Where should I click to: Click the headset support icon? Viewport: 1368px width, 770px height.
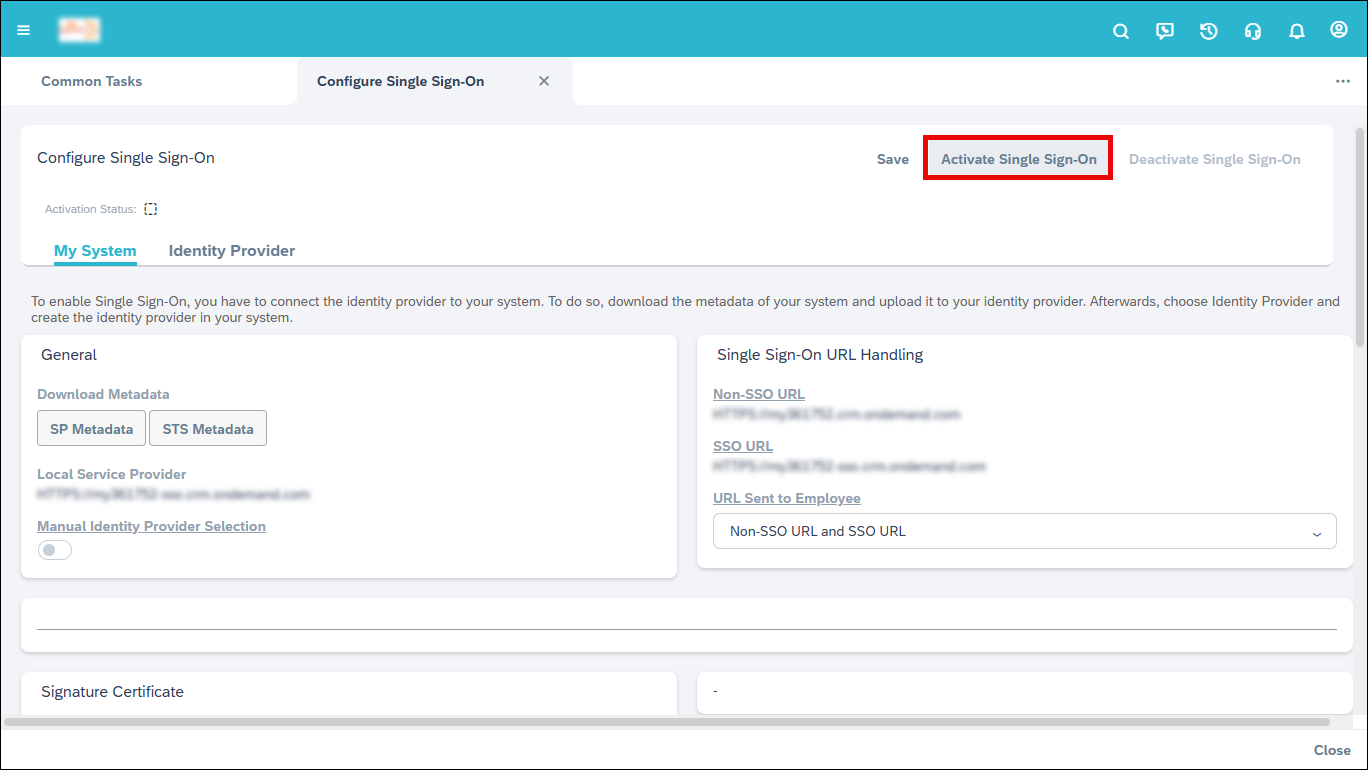(1253, 31)
